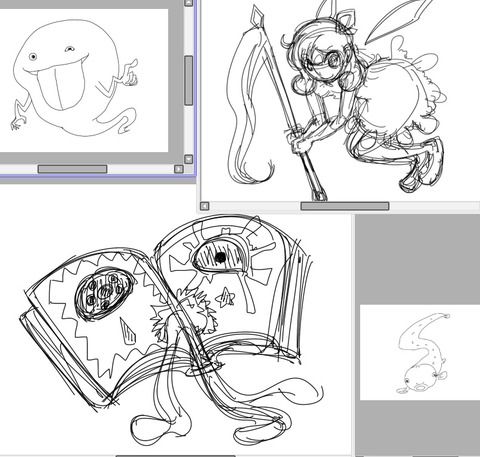
Task: Click the vertical scrollbar thumb beside ghost sketch
Action: 189,80
